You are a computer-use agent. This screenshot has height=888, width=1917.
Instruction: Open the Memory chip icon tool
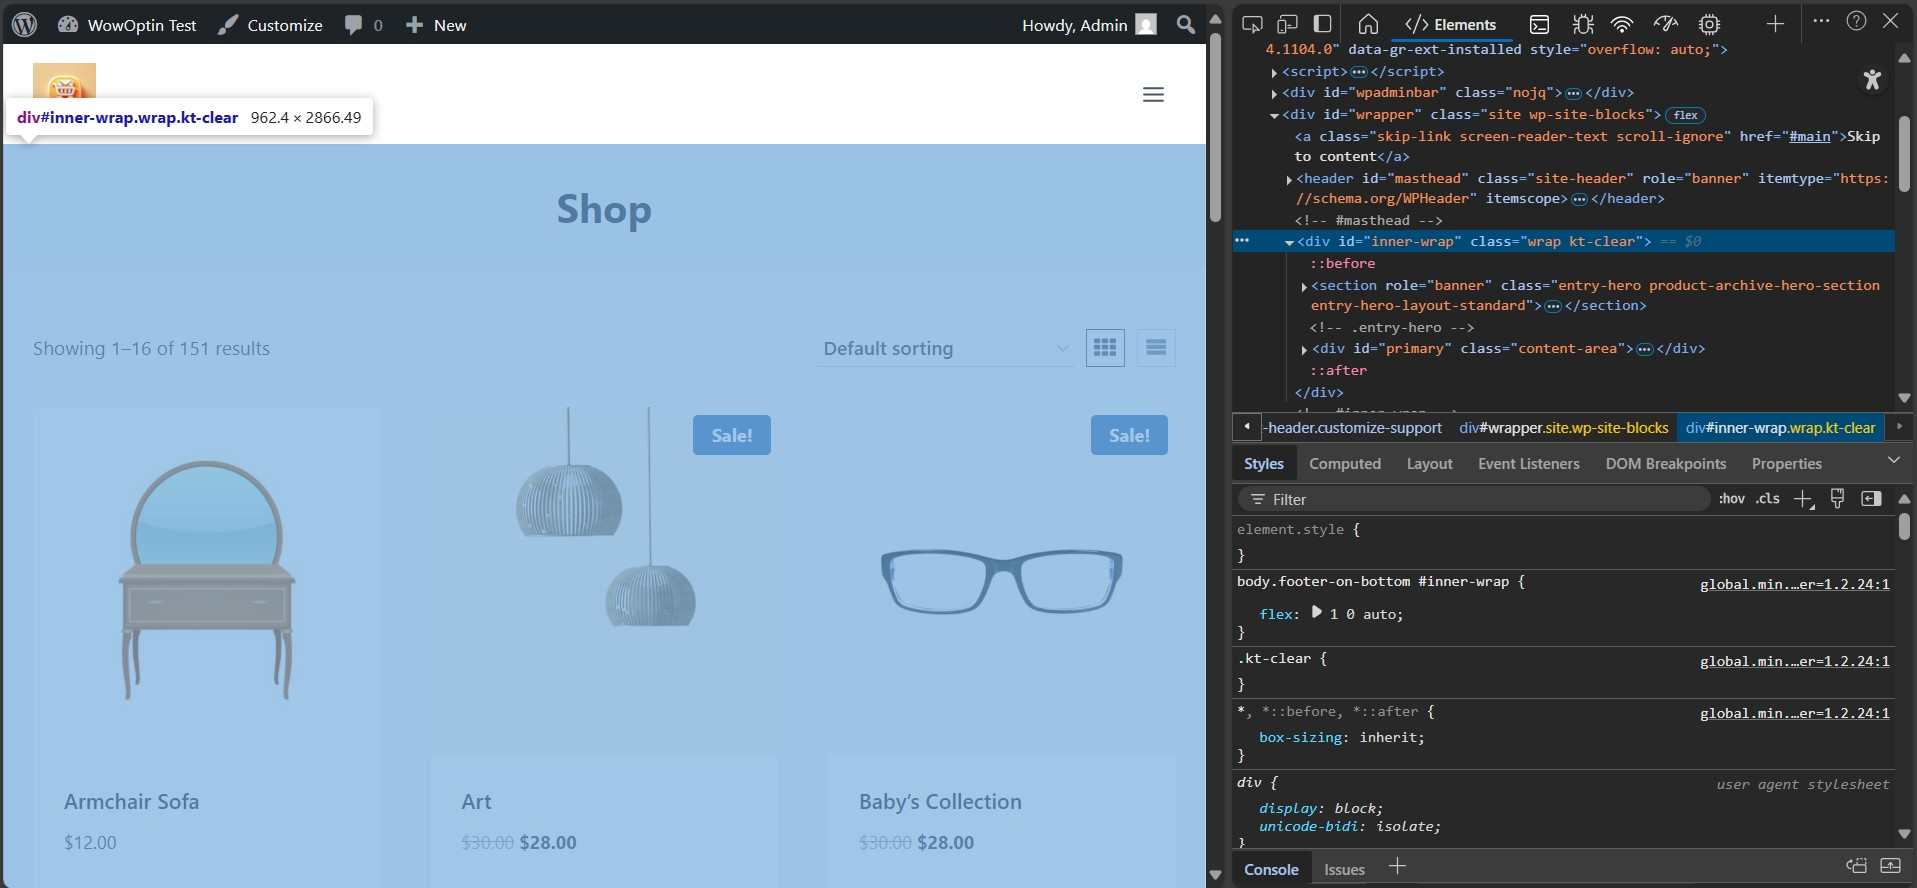(x=1710, y=24)
